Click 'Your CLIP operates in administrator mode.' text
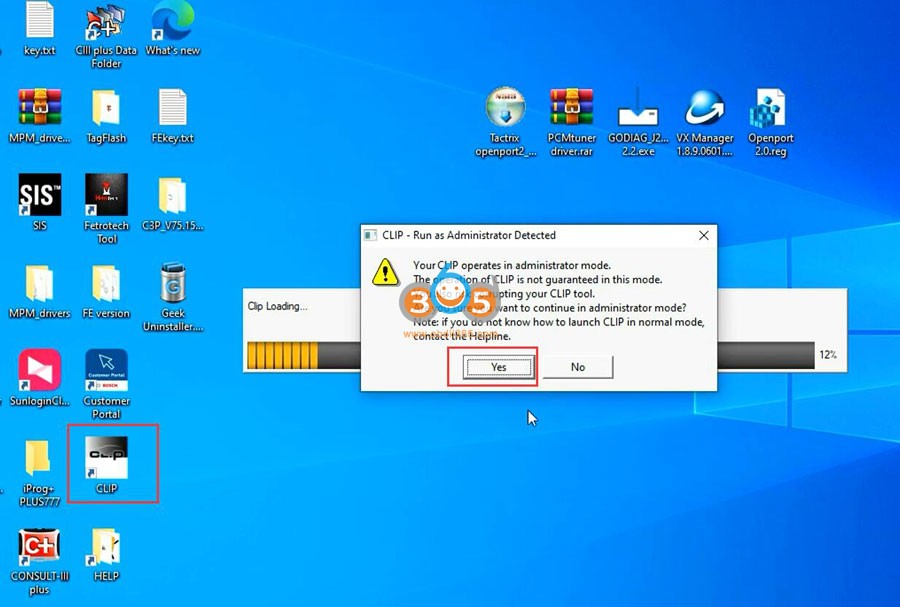 (512, 266)
